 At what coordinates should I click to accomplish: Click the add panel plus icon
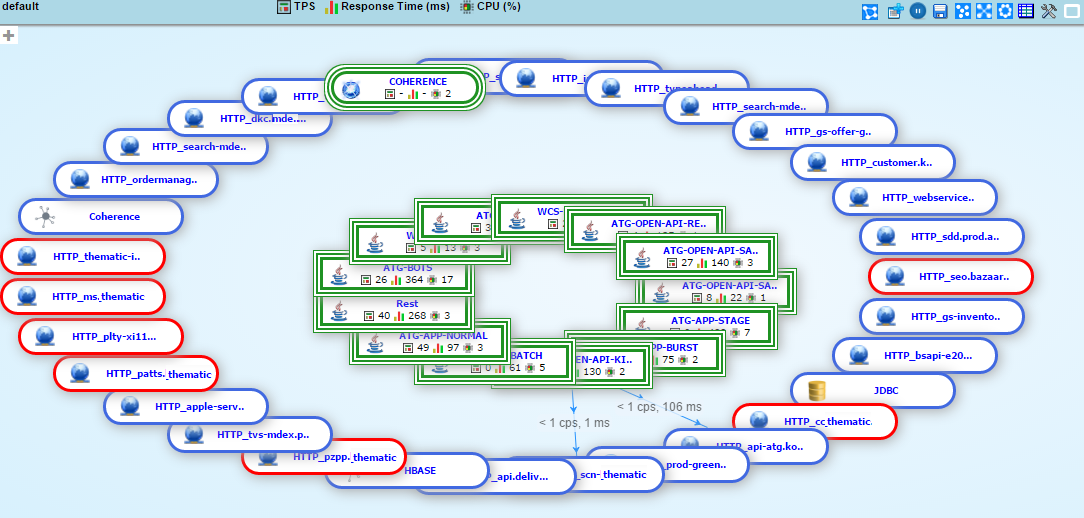point(895,12)
